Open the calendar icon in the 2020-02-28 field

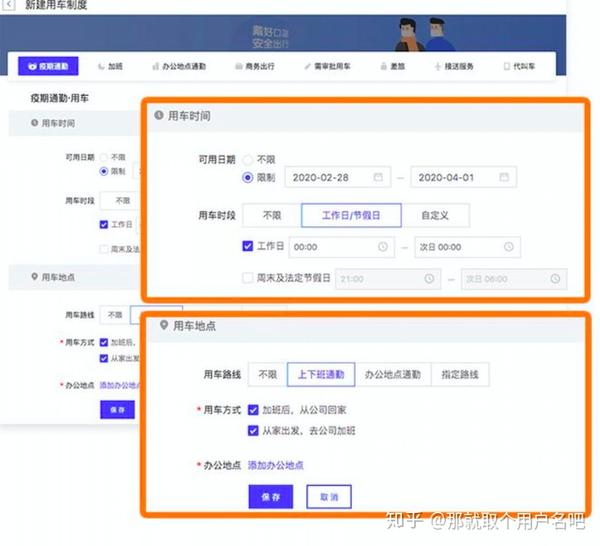click(378, 177)
